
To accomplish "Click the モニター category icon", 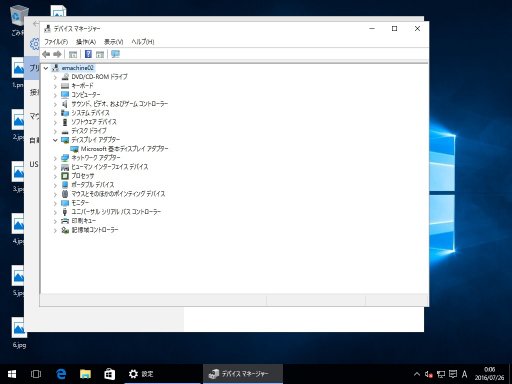I will click(65, 203).
